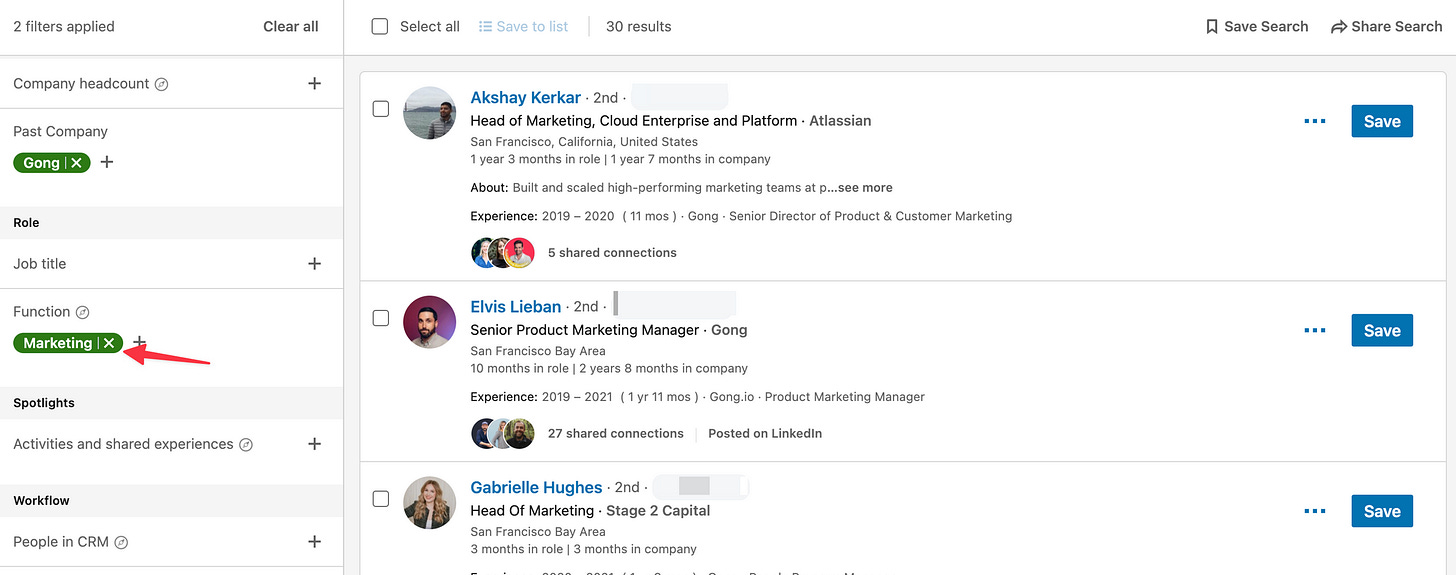Click Posted on LinkedIn for Elvis
The height and width of the screenshot is (575, 1456).
pyautogui.click(x=765, y=434)
